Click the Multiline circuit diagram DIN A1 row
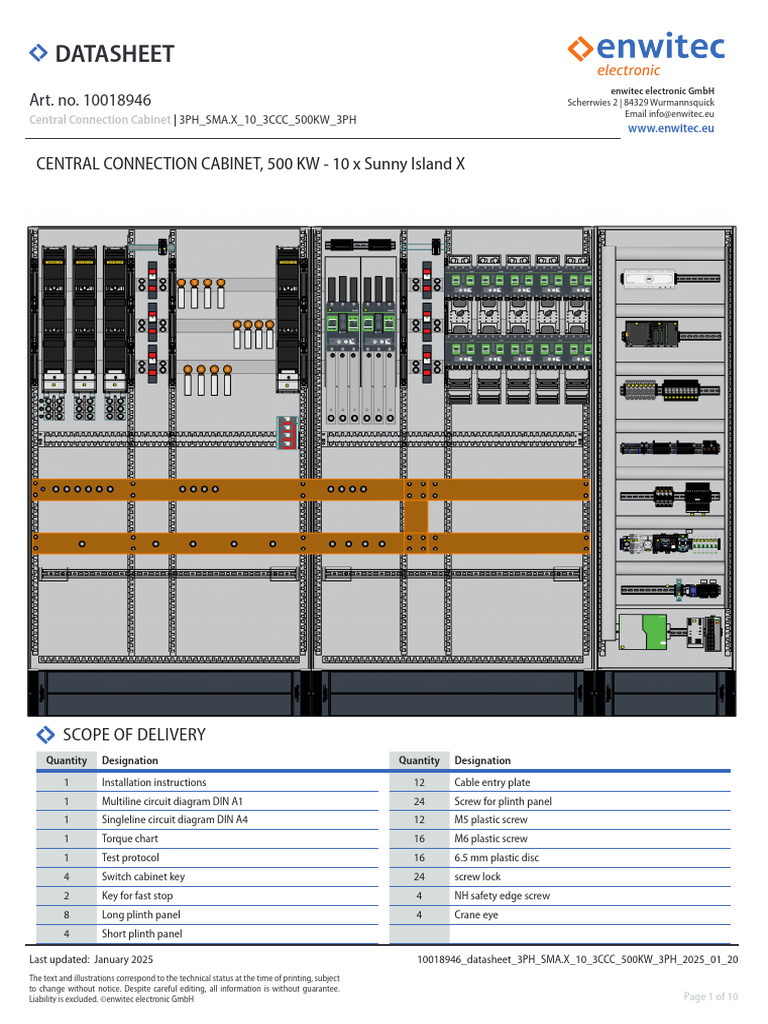Viewport: 768px width, 1024px height. (207, 801)
